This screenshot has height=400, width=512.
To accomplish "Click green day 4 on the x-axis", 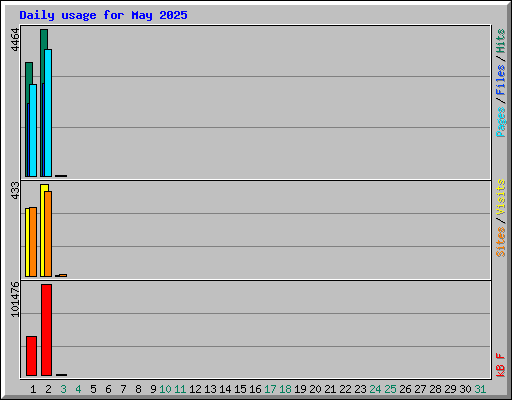I will pyautogui.click(x=78, y=389).
